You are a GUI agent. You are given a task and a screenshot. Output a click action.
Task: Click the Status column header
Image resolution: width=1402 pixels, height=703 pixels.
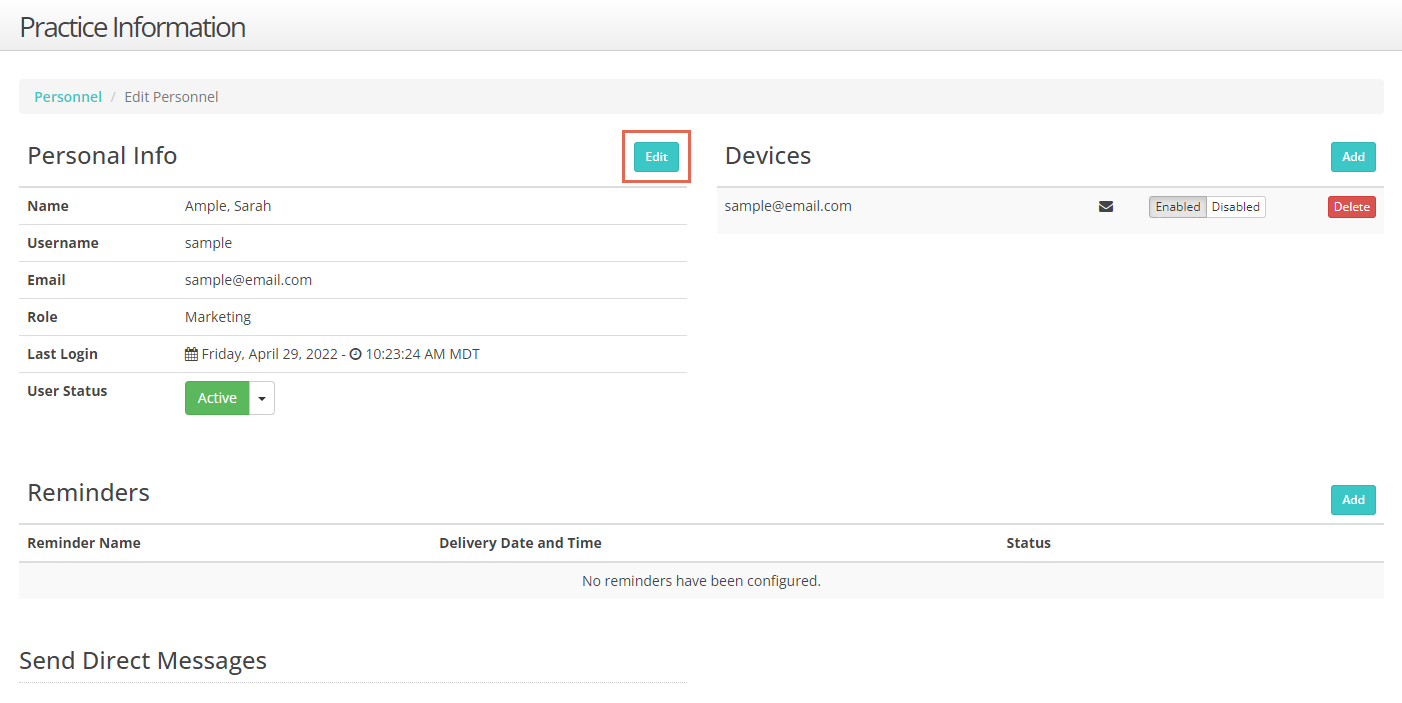click(x=1028, y=543)
